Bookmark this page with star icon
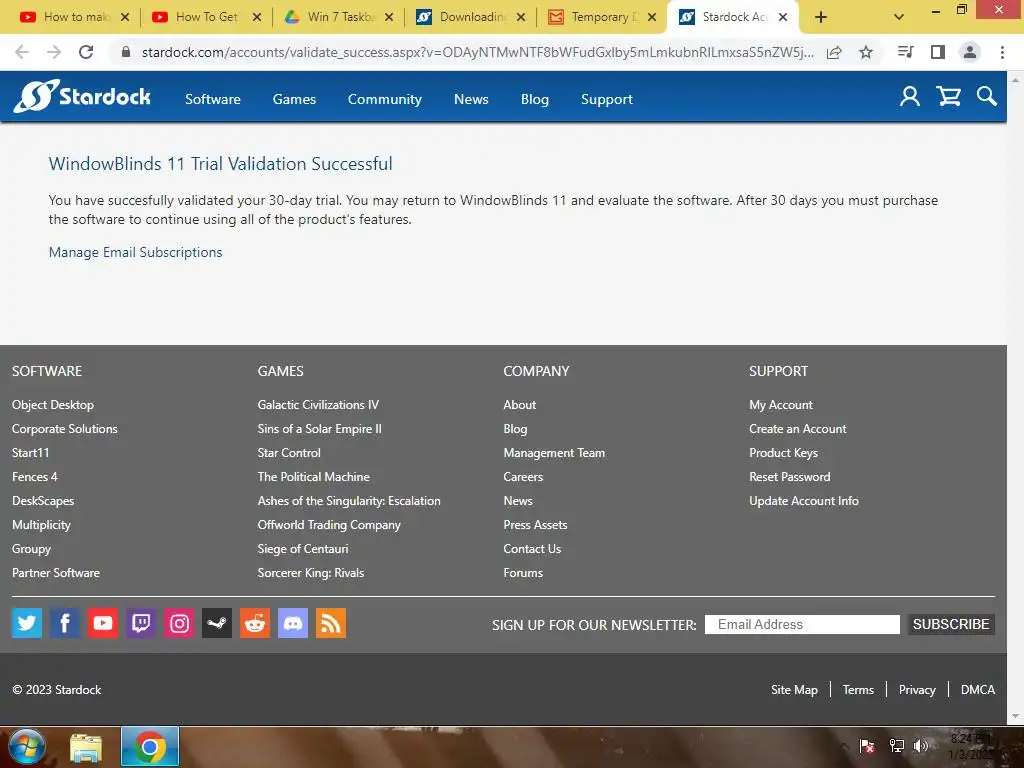1024x768 pixels. point(866,52)
